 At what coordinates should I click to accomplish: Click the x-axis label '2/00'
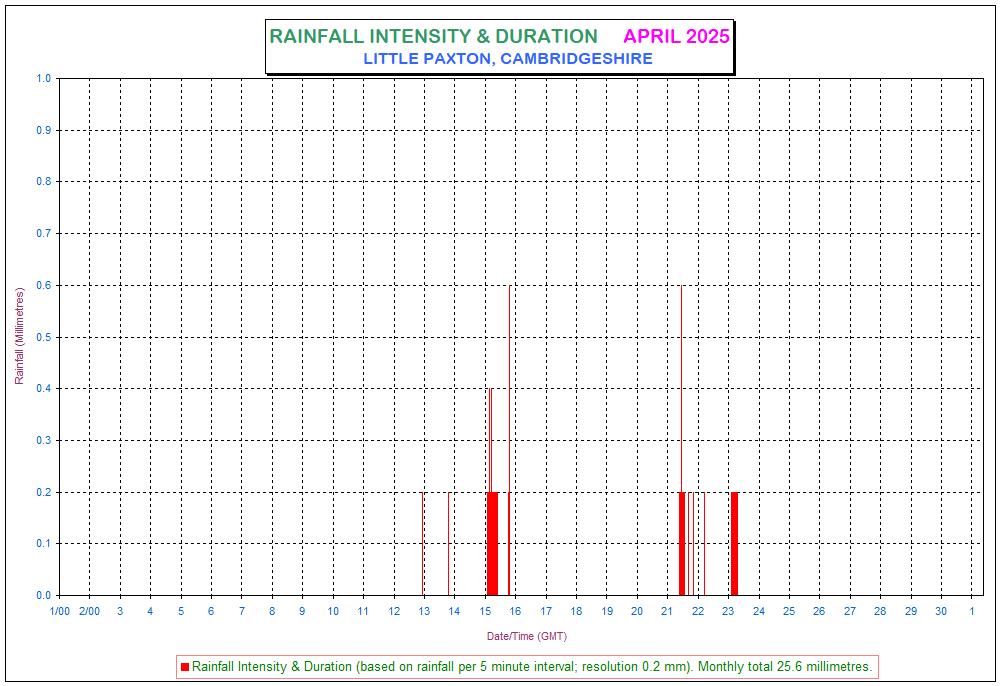(89, 611)
